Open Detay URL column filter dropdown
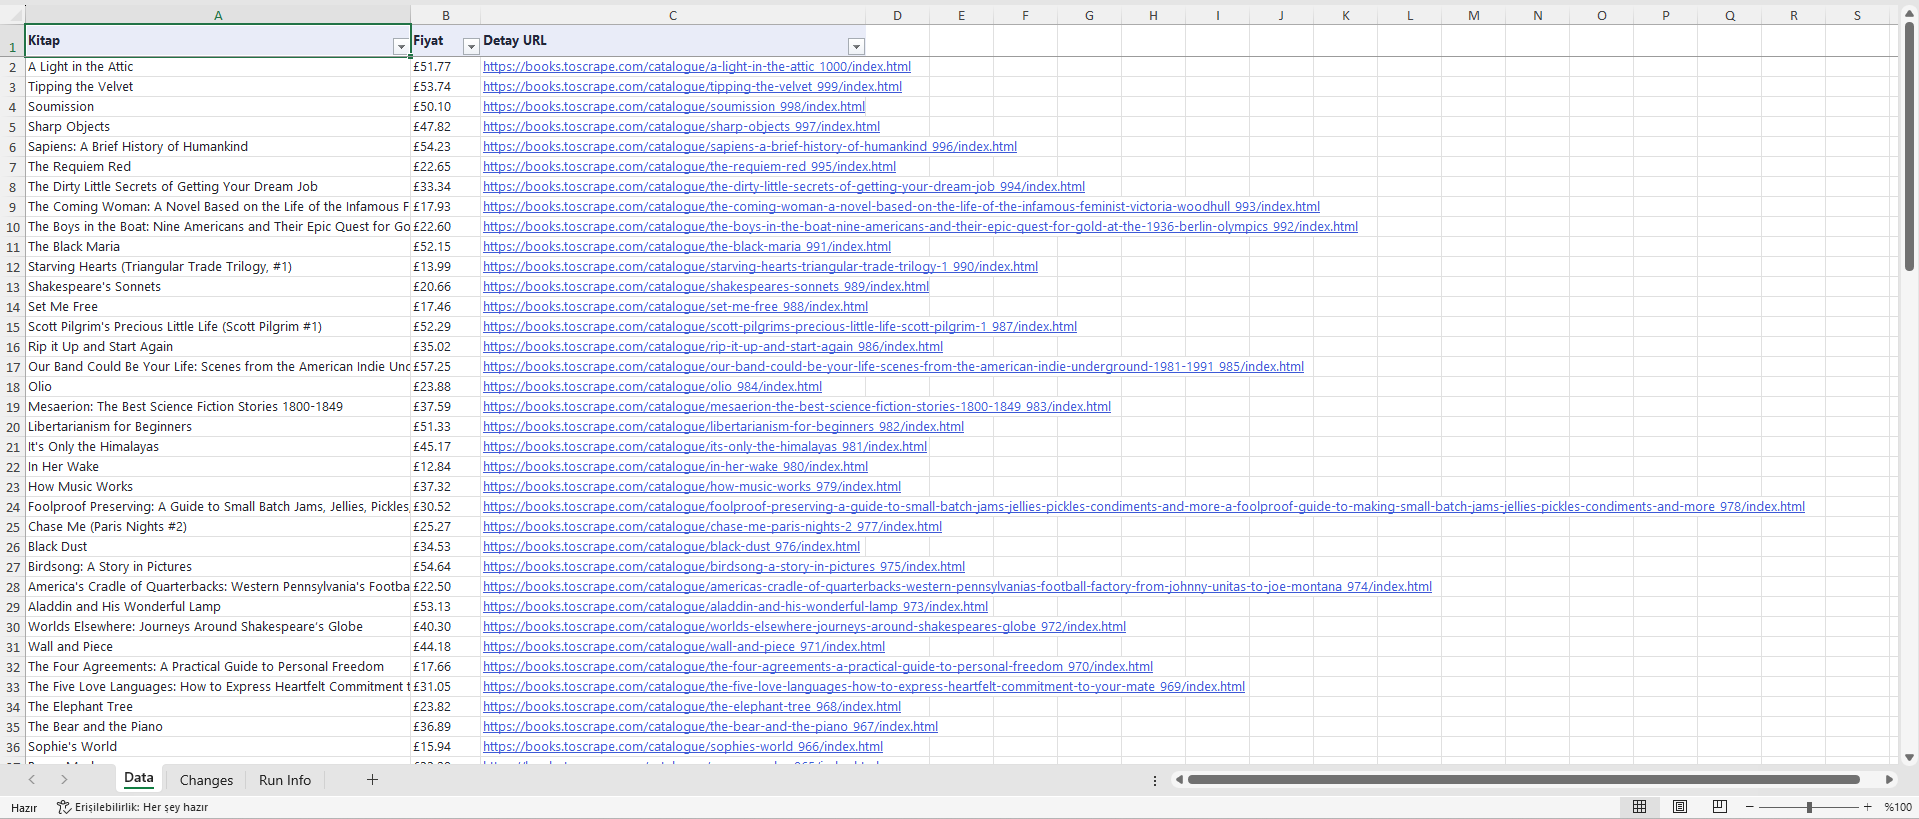The width and height of the screenshot is (1919, 819). (856, 47)
